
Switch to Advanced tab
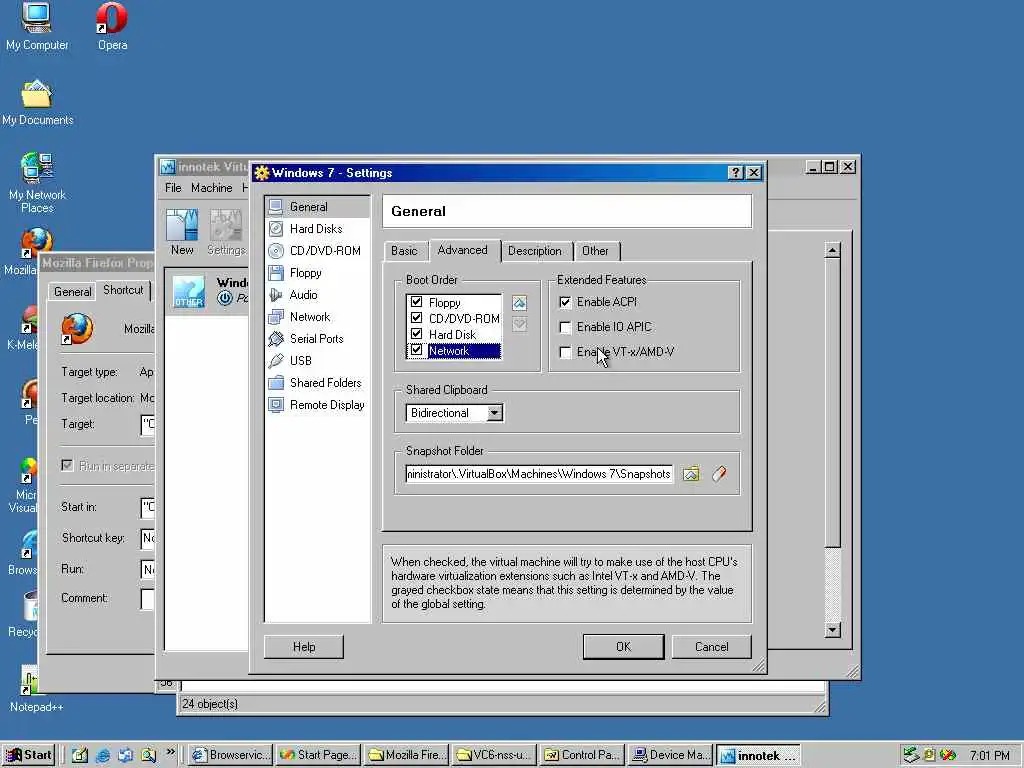[462, 250]
